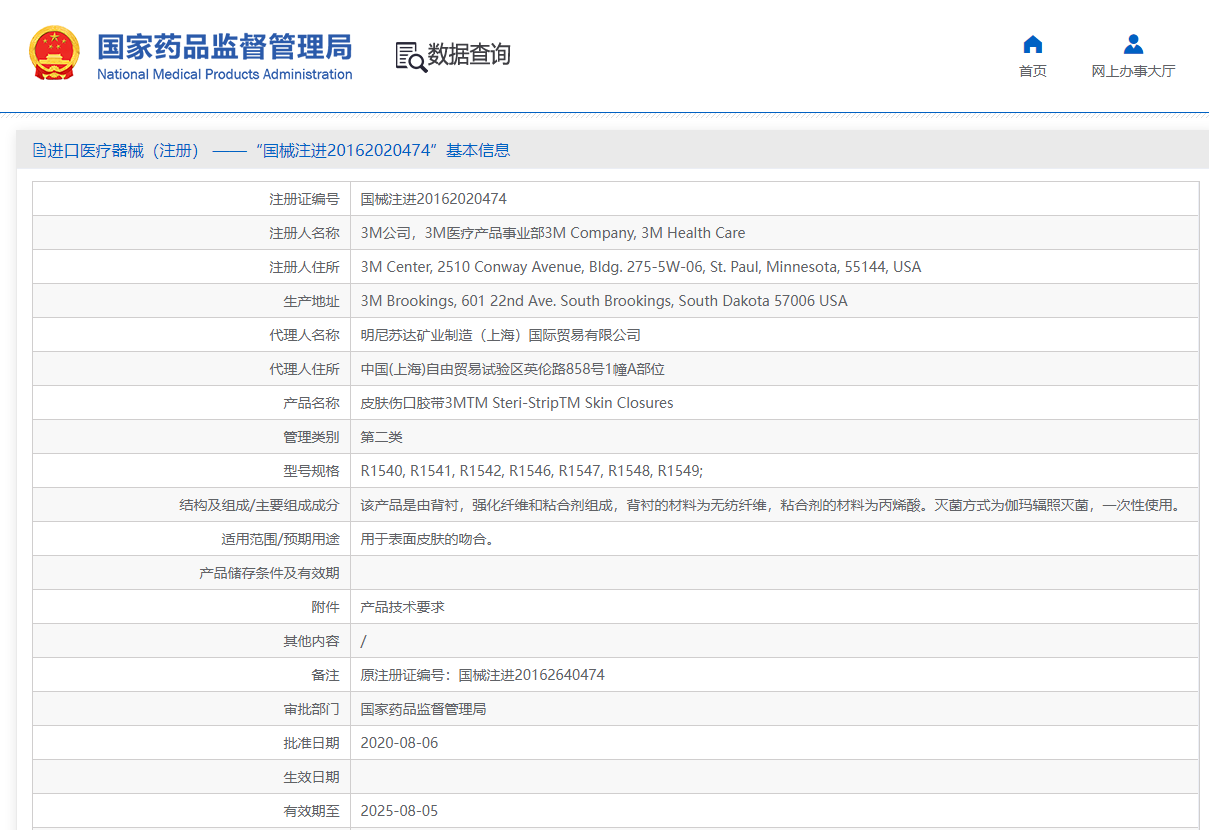The width and height of the screenshot is (1209, 830).
Task: Click the 生效日期 label cell
Action: [x=192, y=777]
